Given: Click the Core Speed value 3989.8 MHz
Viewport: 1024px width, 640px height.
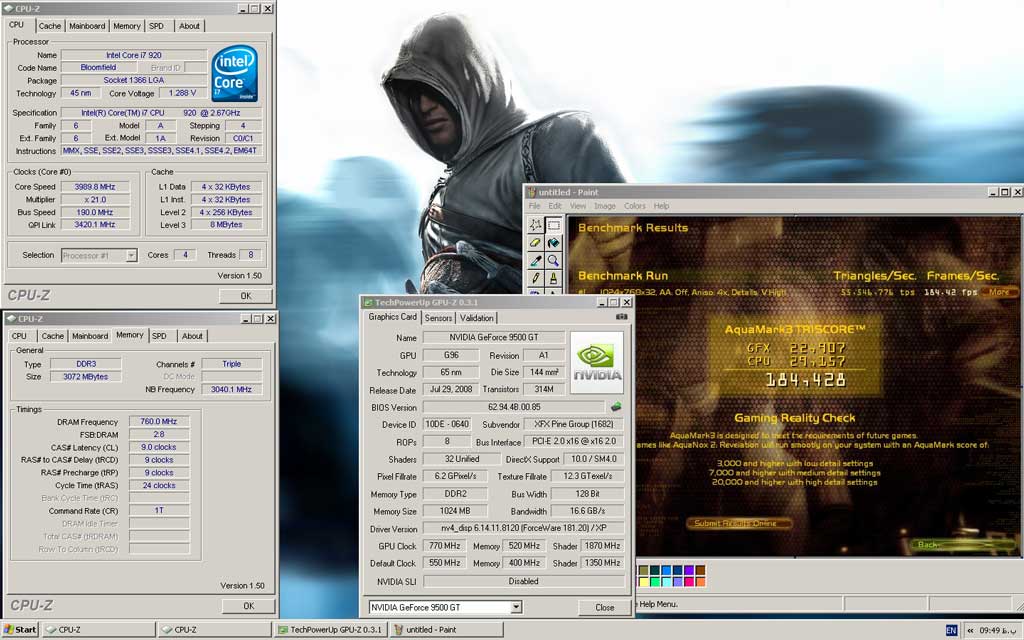Looking at the screenshot, I should (95, 187).
